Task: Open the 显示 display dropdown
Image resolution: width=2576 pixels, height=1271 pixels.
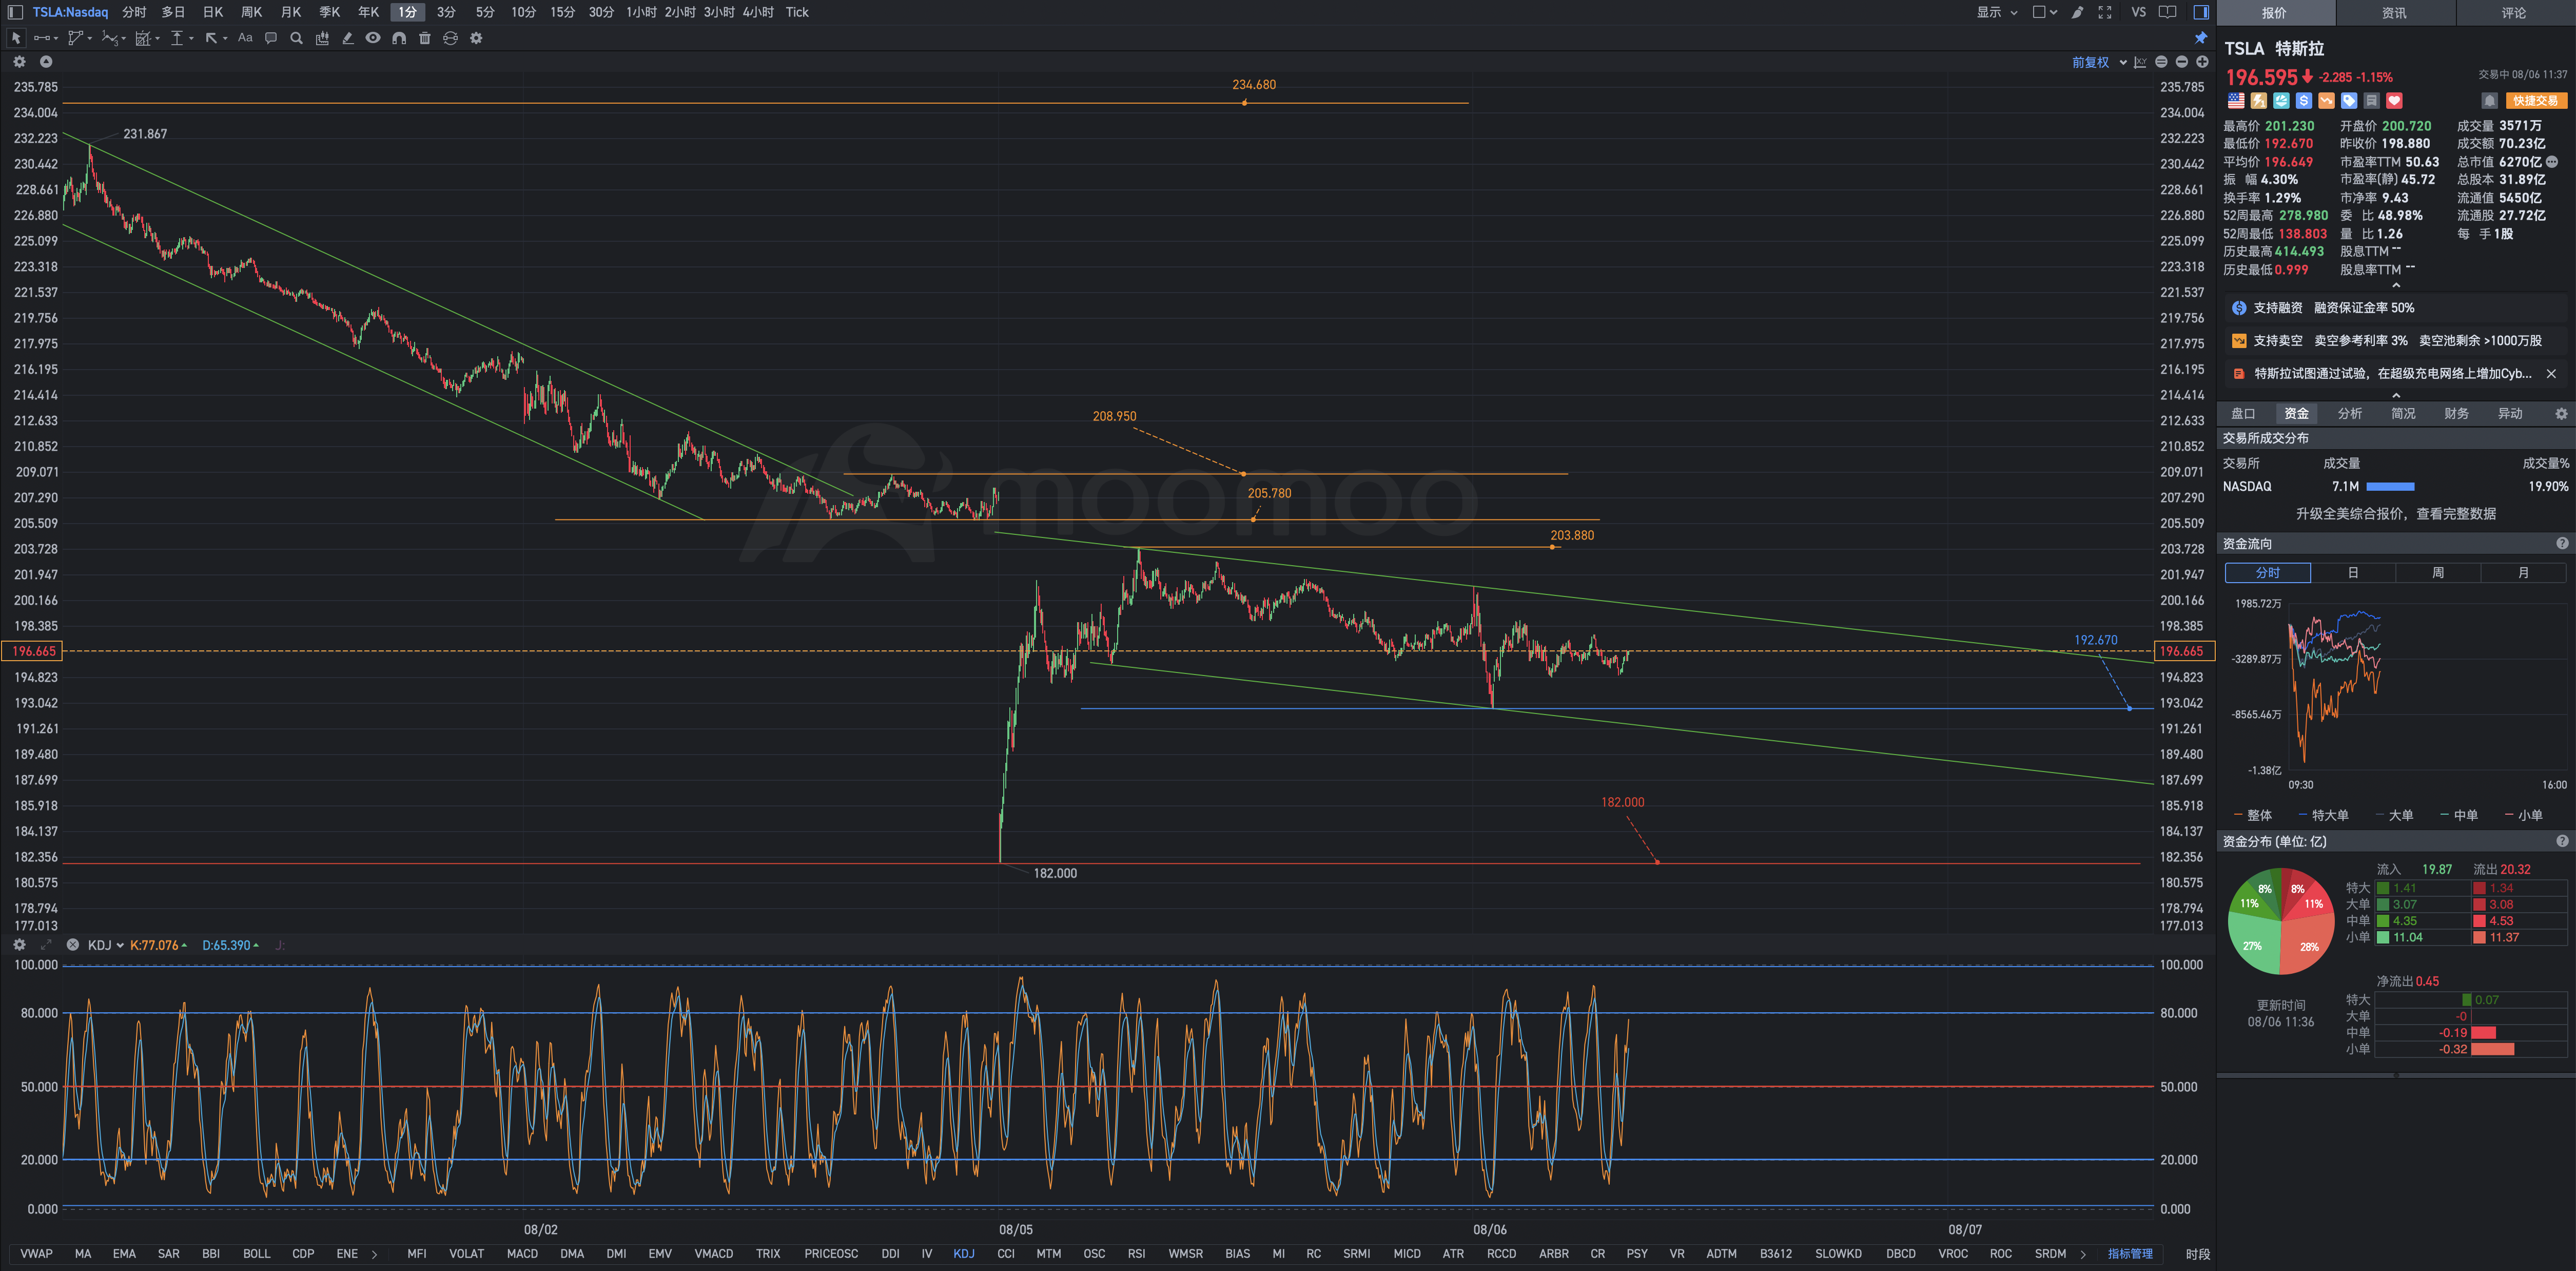Action: click(x=1997, y=12)
